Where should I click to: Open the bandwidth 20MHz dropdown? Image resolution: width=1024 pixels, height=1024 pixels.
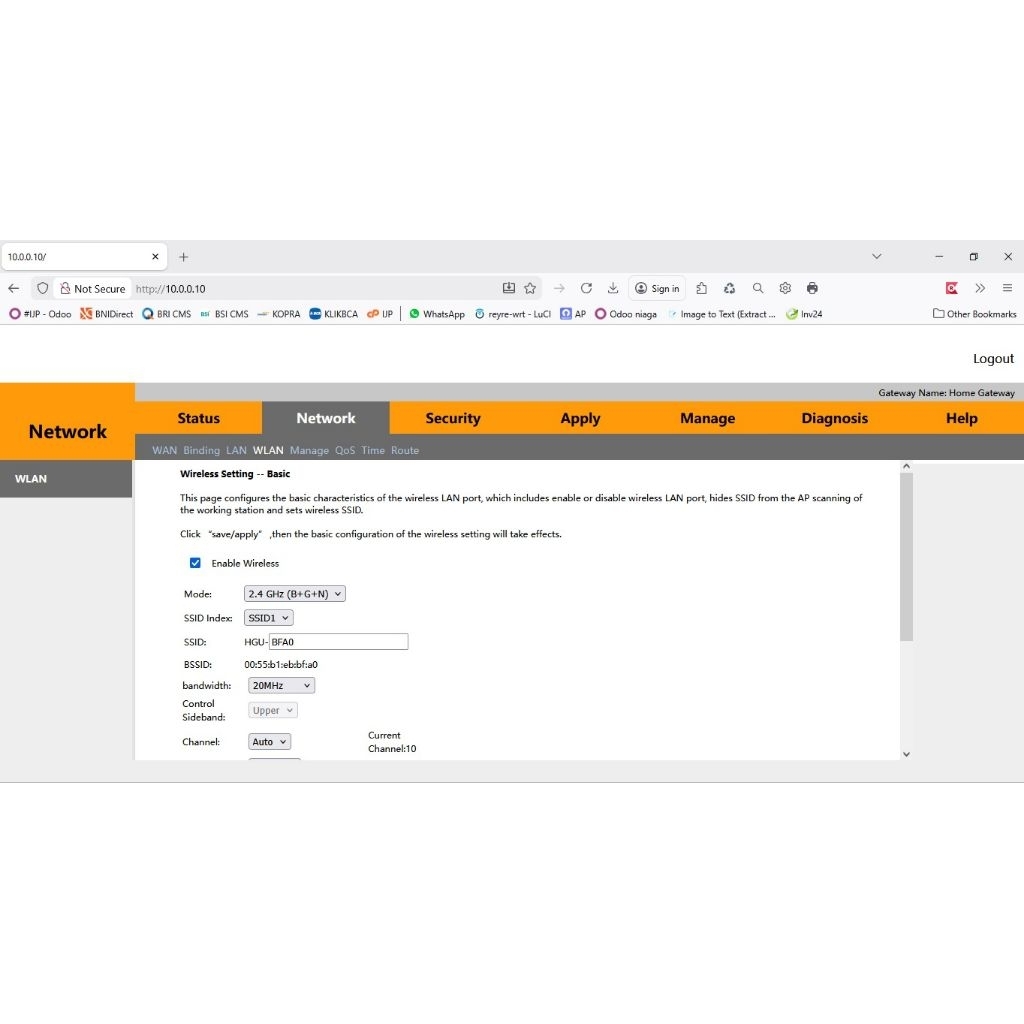[x=281, y=686]
